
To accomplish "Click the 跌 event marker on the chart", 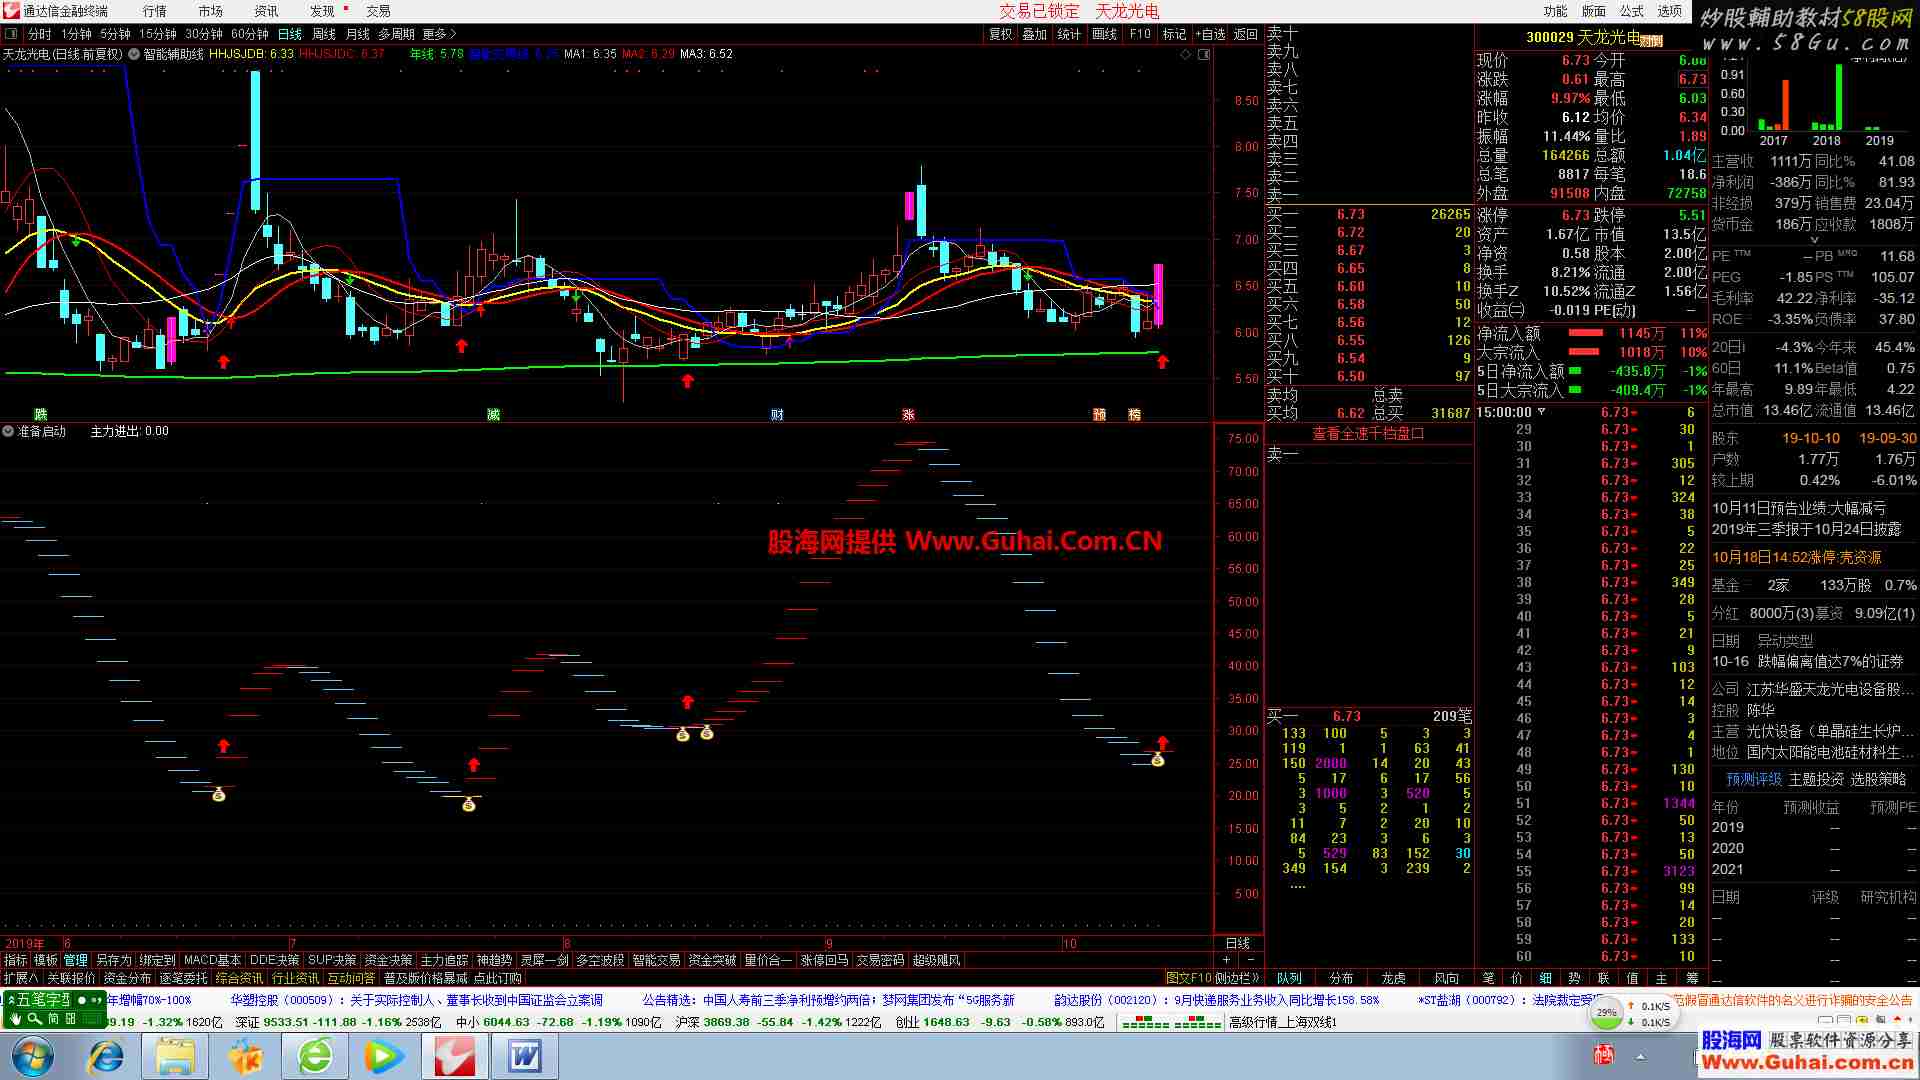I will coord(41,415).
